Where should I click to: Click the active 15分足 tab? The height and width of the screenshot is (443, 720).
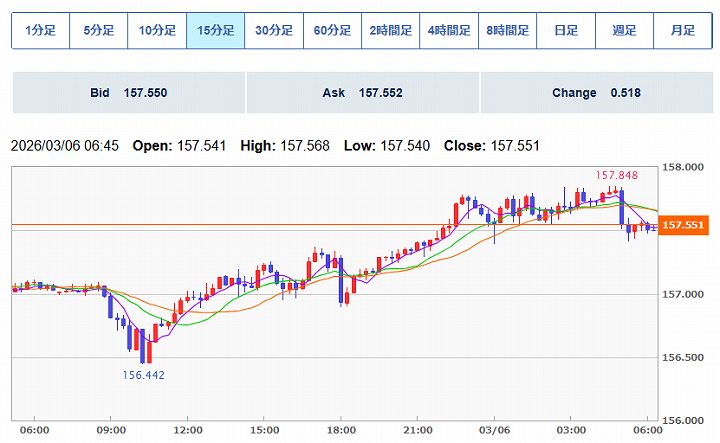tap(216, 31)
